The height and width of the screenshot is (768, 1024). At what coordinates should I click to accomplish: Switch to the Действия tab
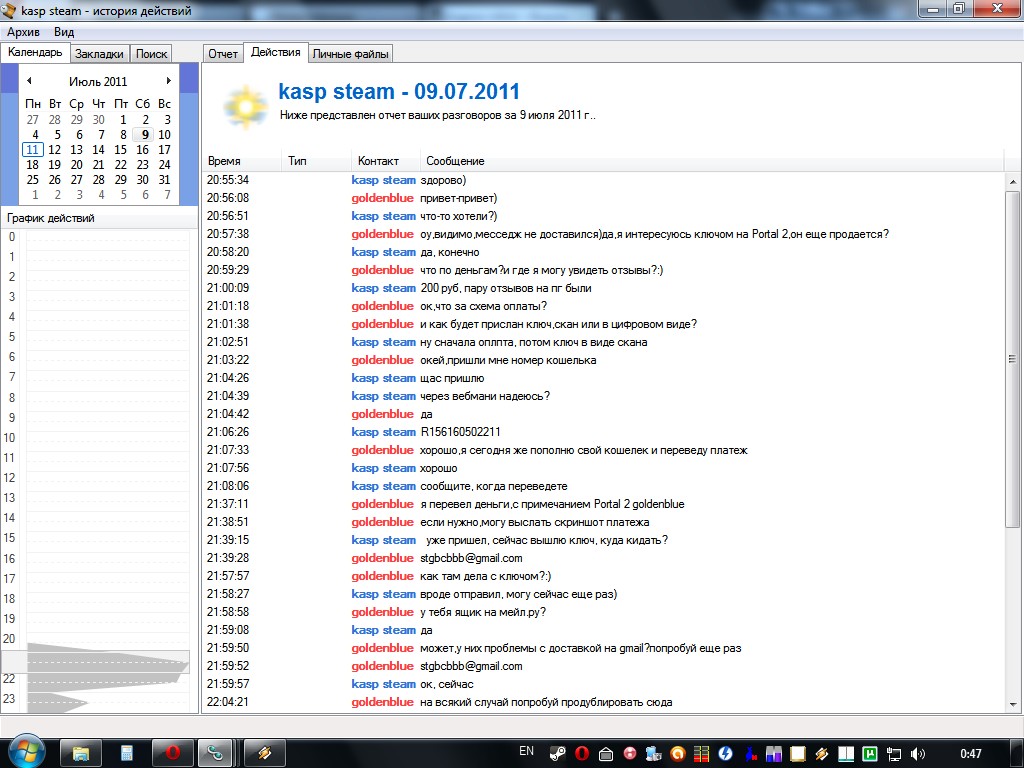coord(276,52)
